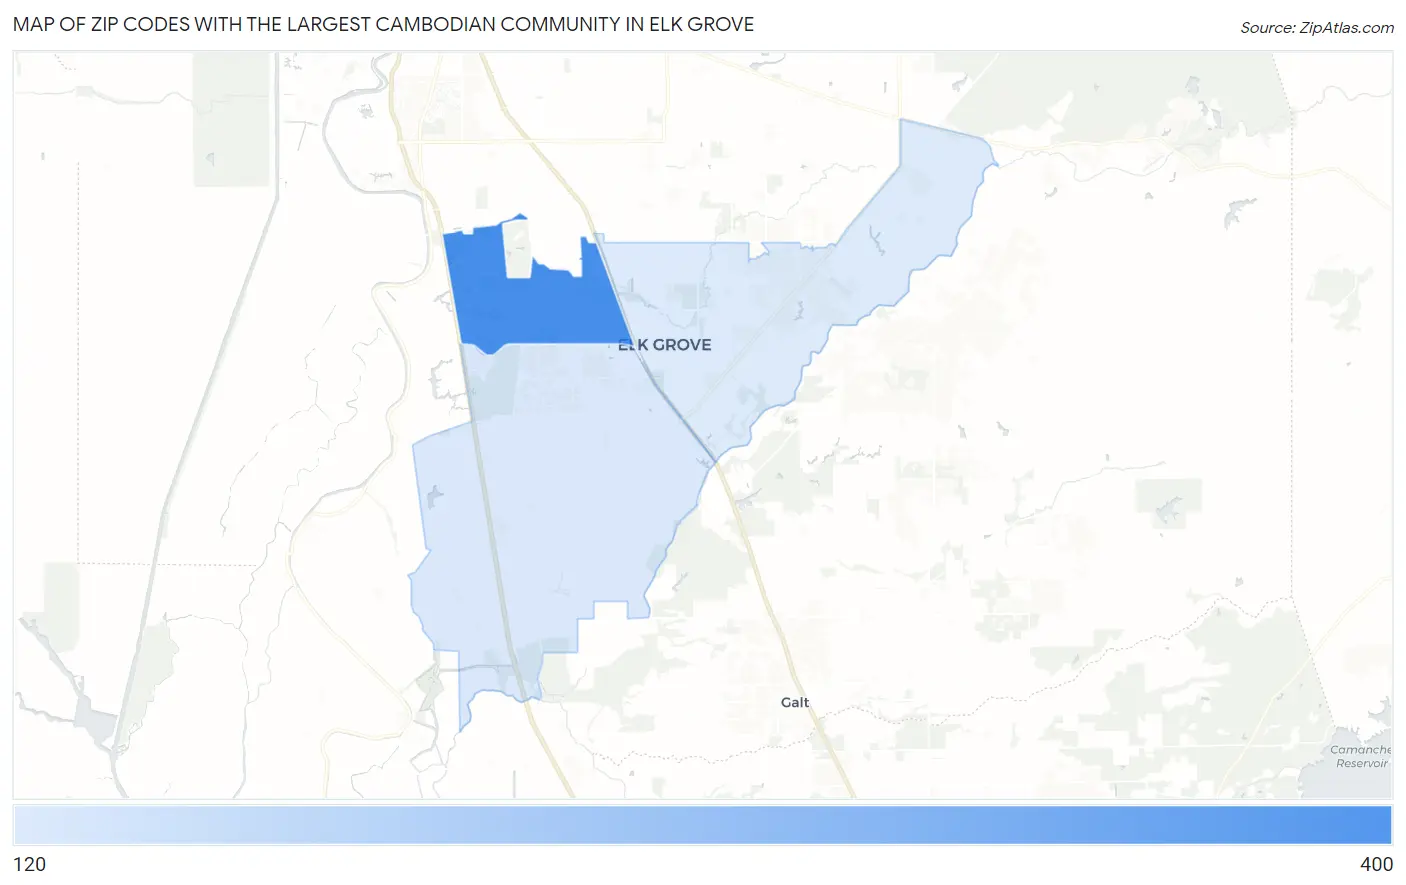Click the legend minimum value 120
Viewport: 1406px width, 885px height.
[x=30, y=864]
